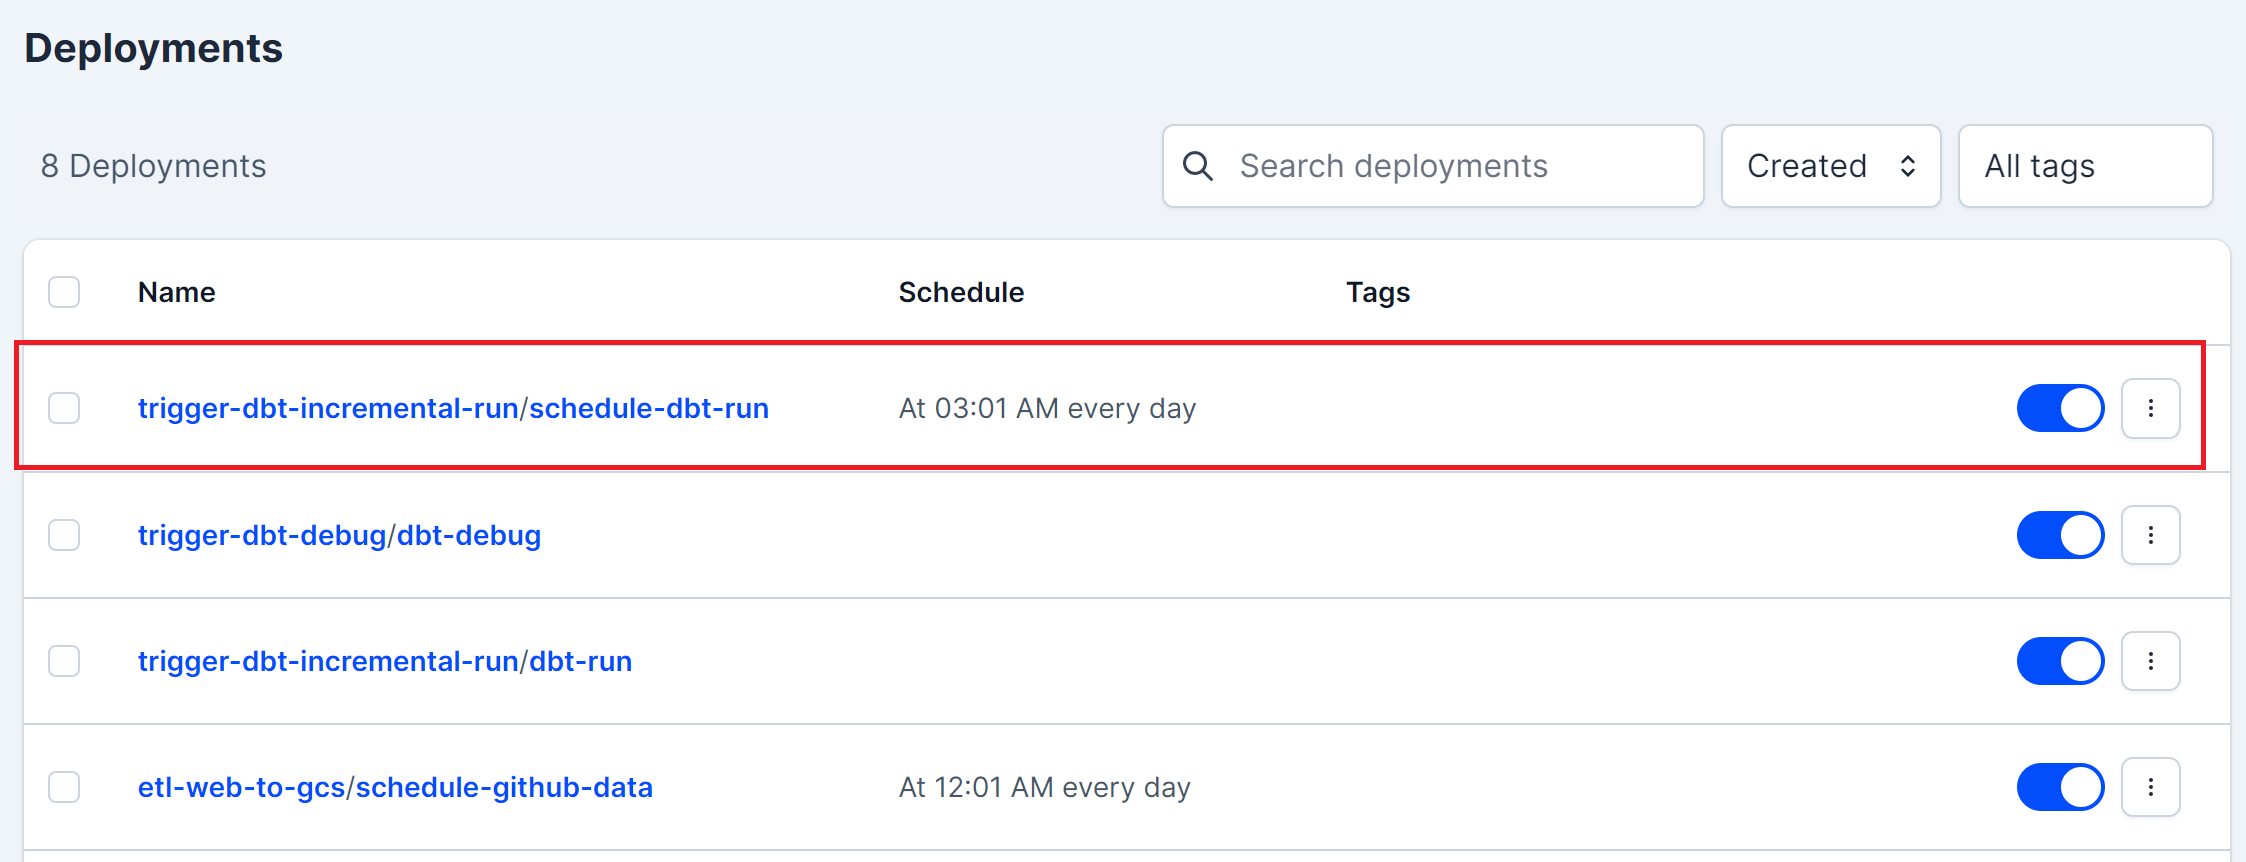Open the Created sort dropdown
Image resolution: width=2246 pixels, height=862 pixels.
point(1831,166)
